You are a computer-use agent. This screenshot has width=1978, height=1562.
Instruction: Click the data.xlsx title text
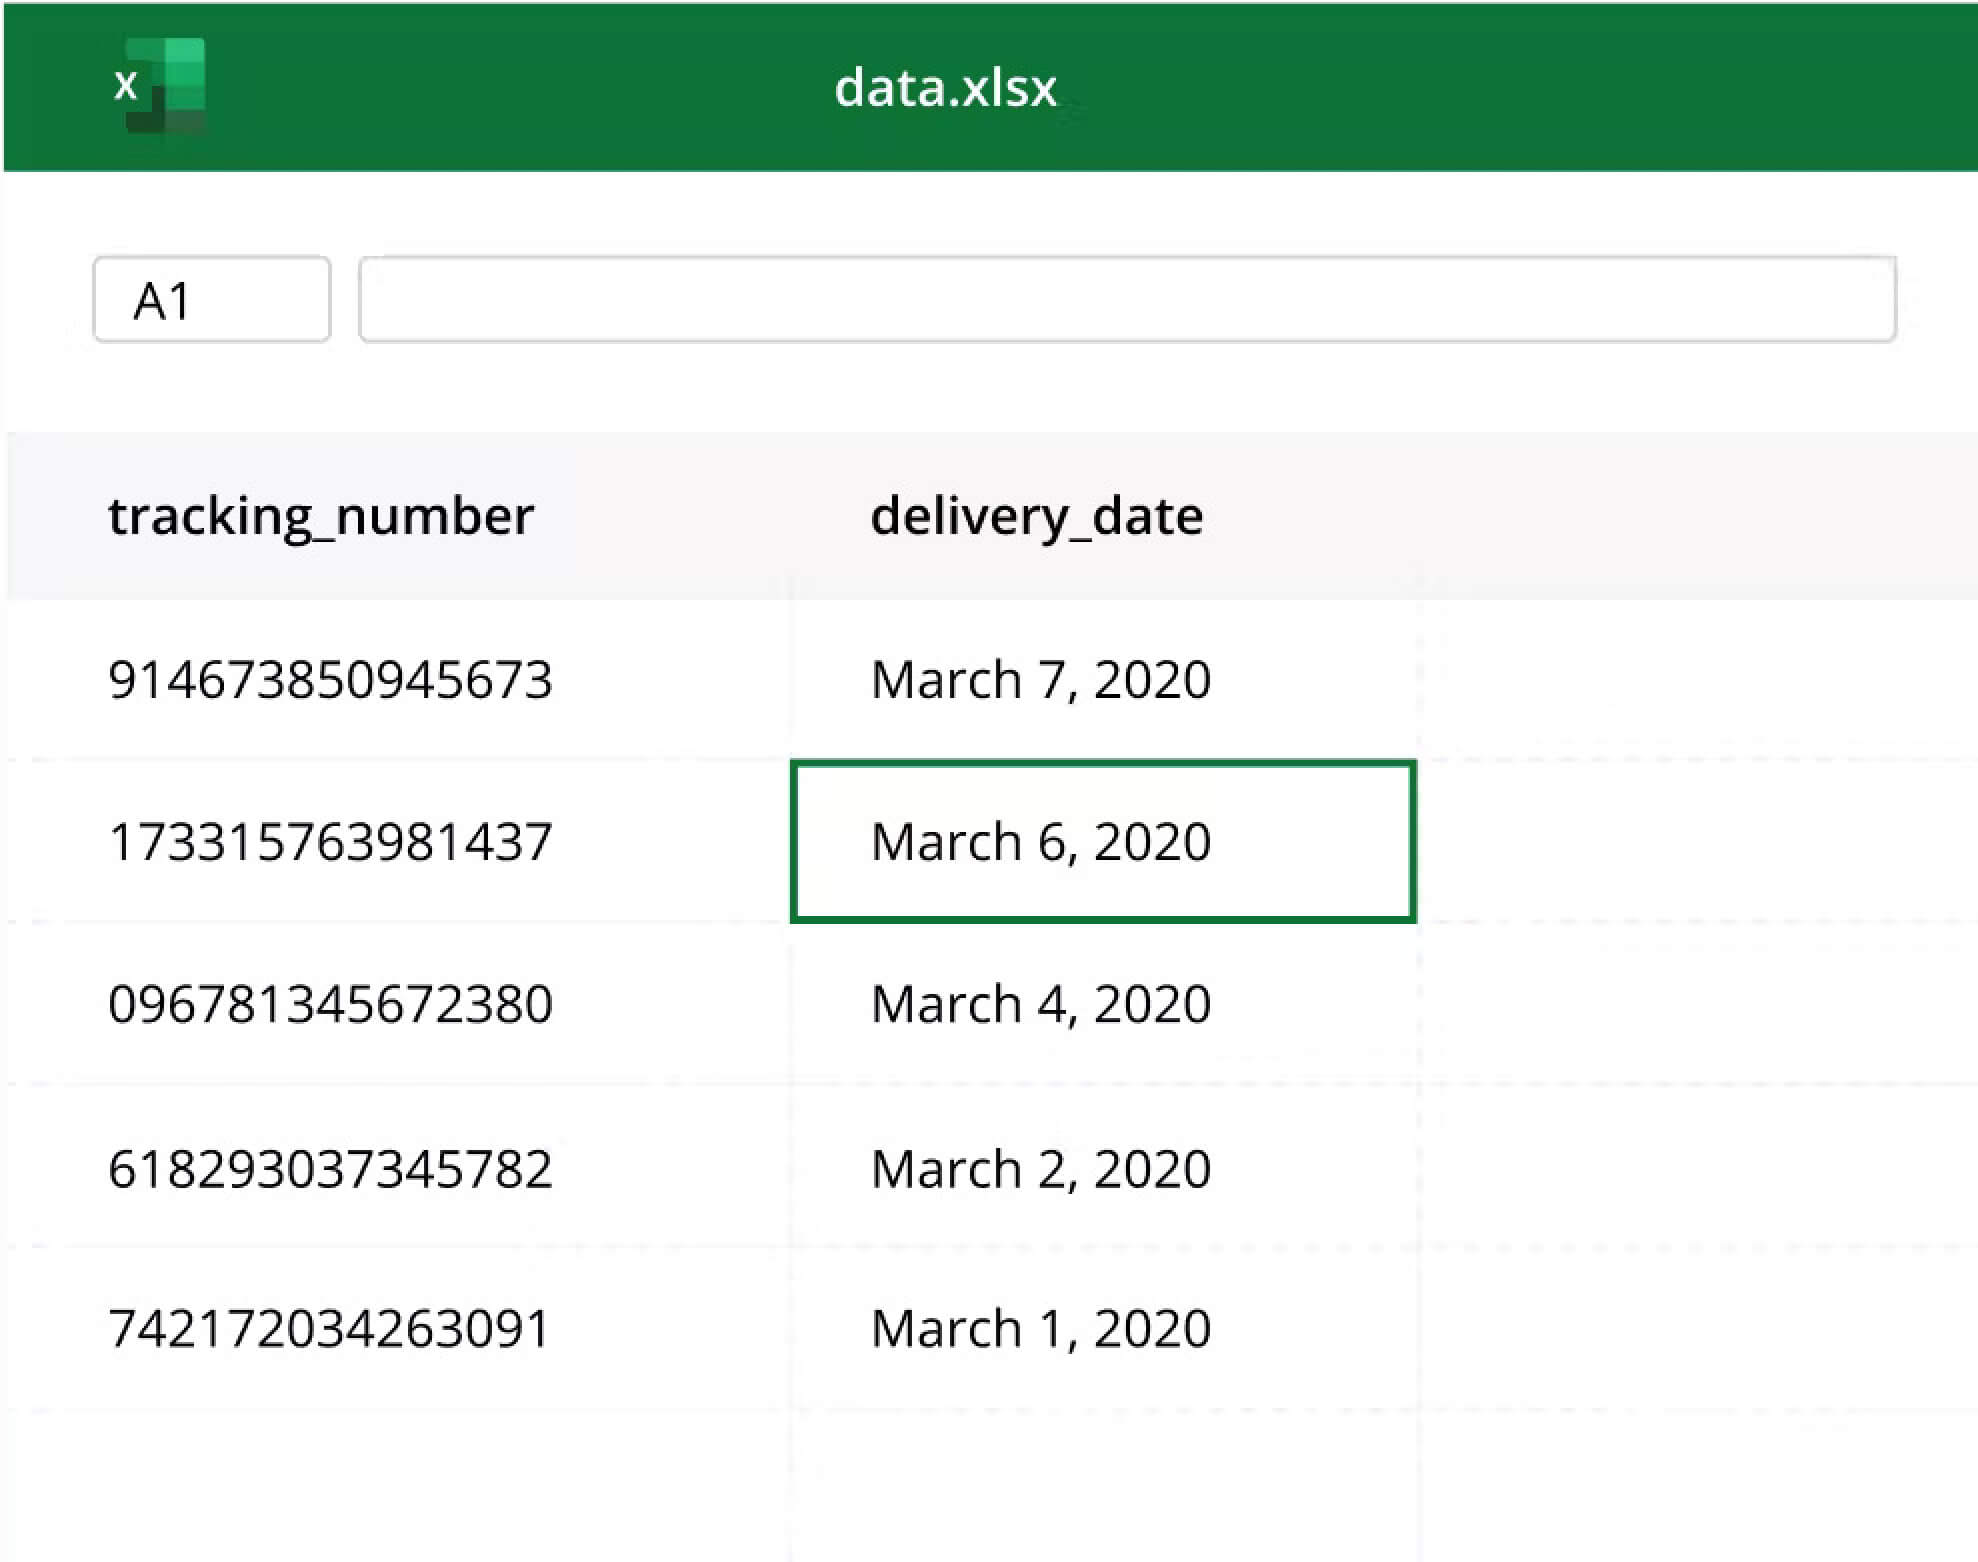[944, 88]
